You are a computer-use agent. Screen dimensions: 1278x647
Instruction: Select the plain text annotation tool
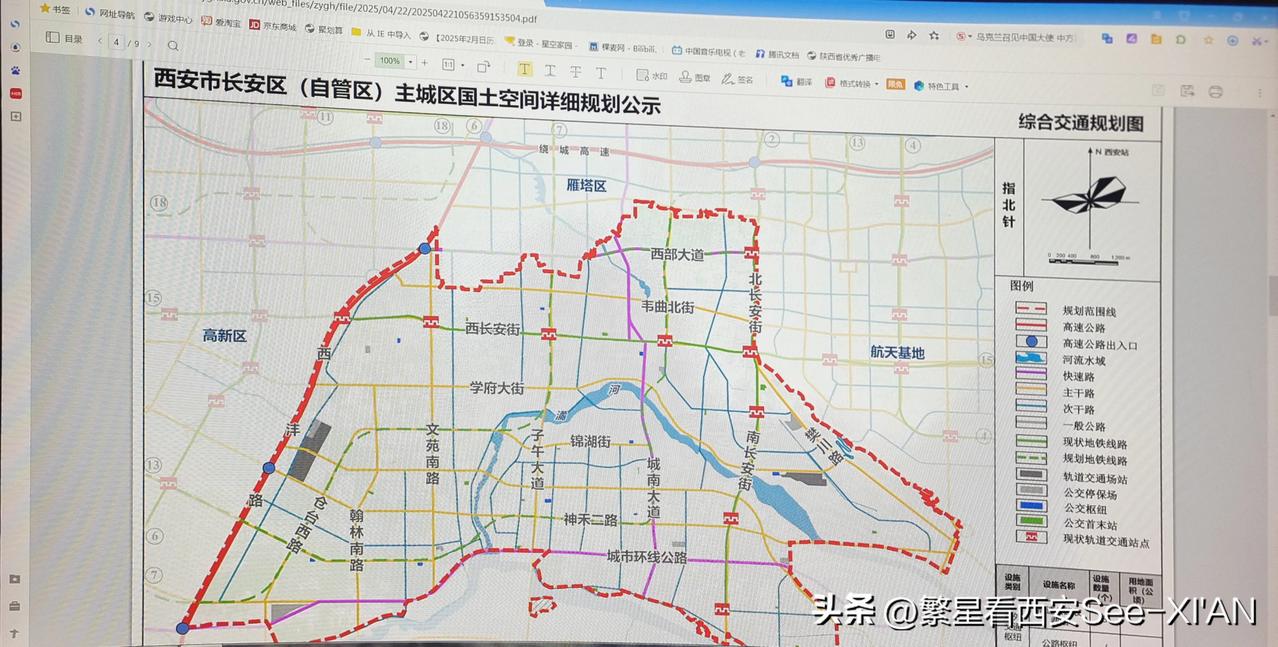coord(600,72)
